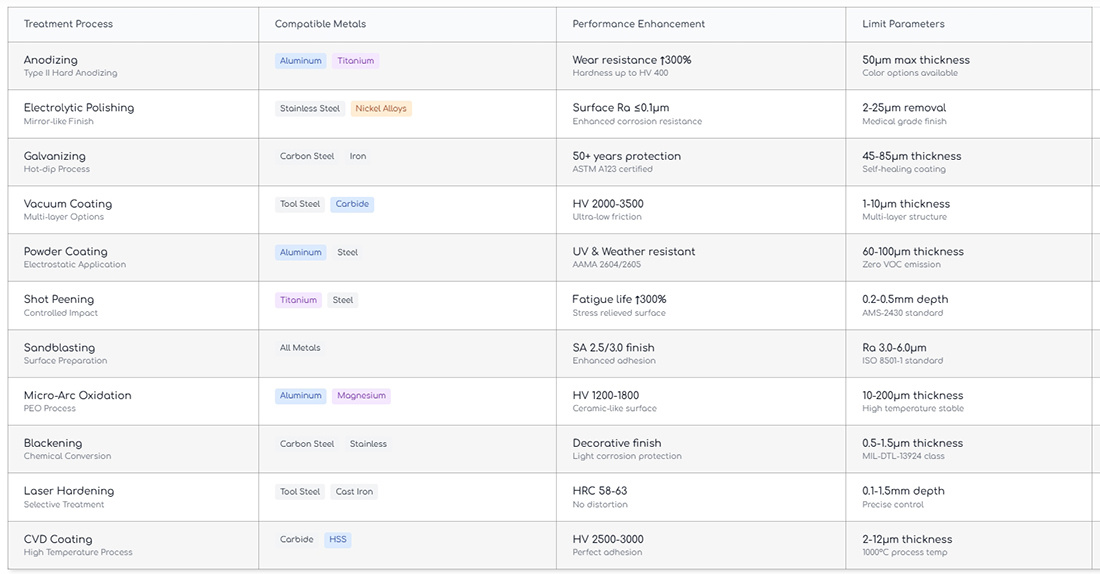Click the Aluminum tag in Anodizing row

pos(300,61)
